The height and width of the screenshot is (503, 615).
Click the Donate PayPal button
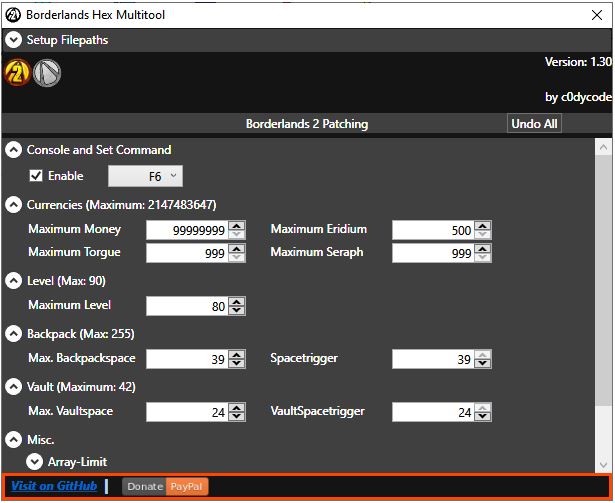[x=165, y=487]
